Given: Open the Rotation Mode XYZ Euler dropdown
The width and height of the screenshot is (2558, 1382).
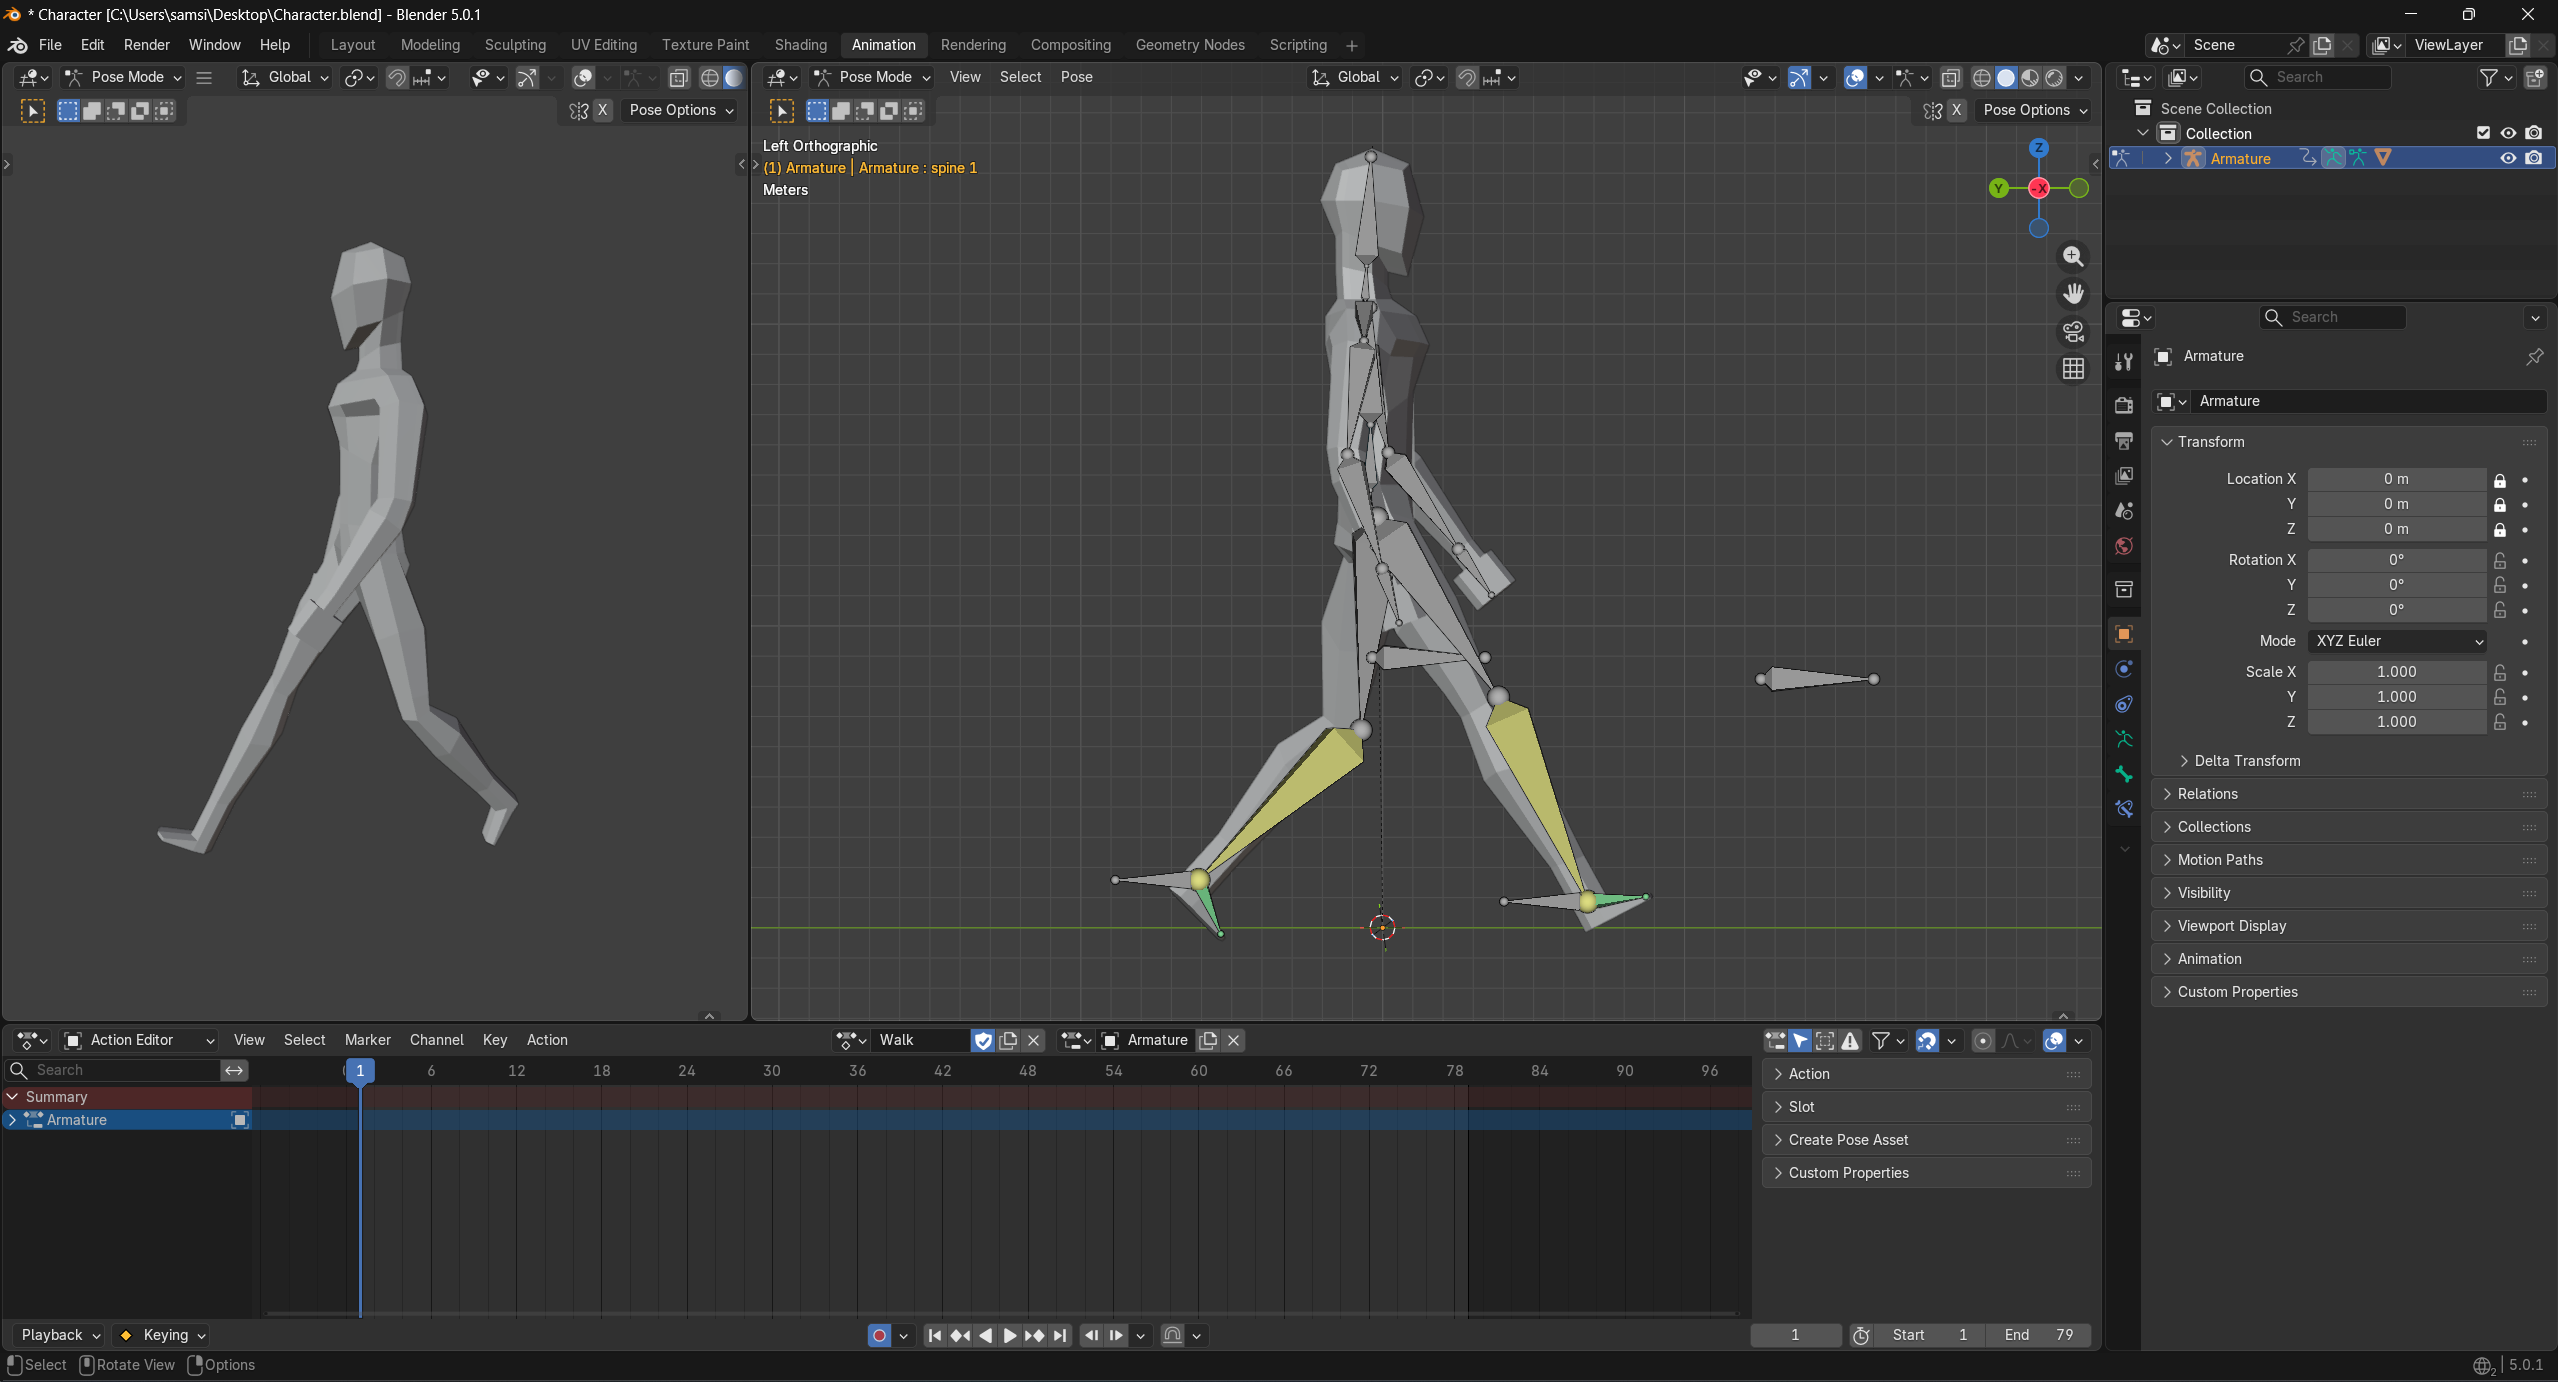Looking at the screenshot, I should click(x=2399, y=641).
